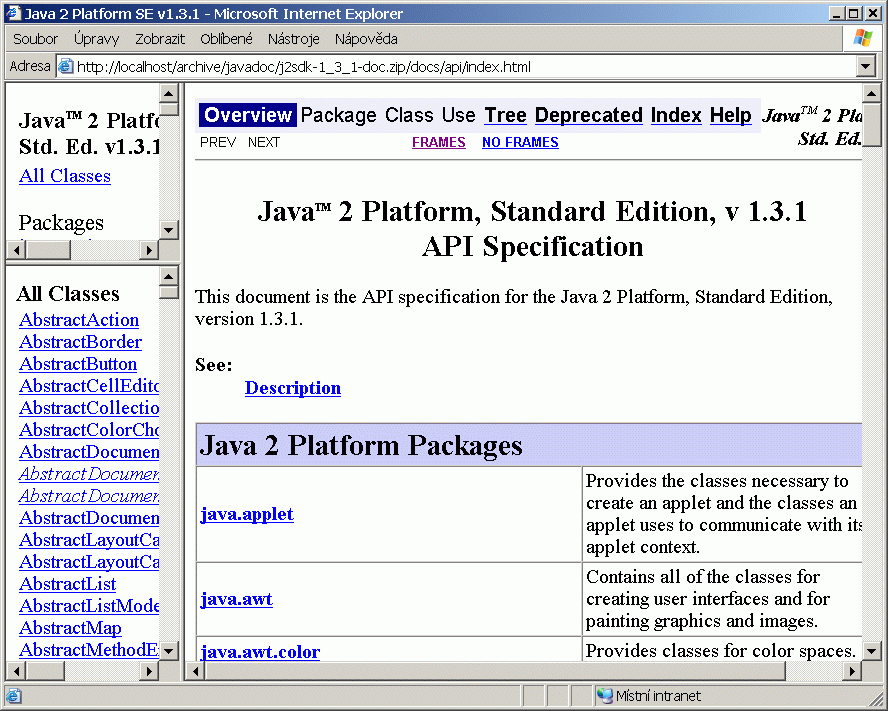This screenshot has height=711, width=888.
Task: Click the NEXT text in the navigation bar
Action: [x=264, y=142]
